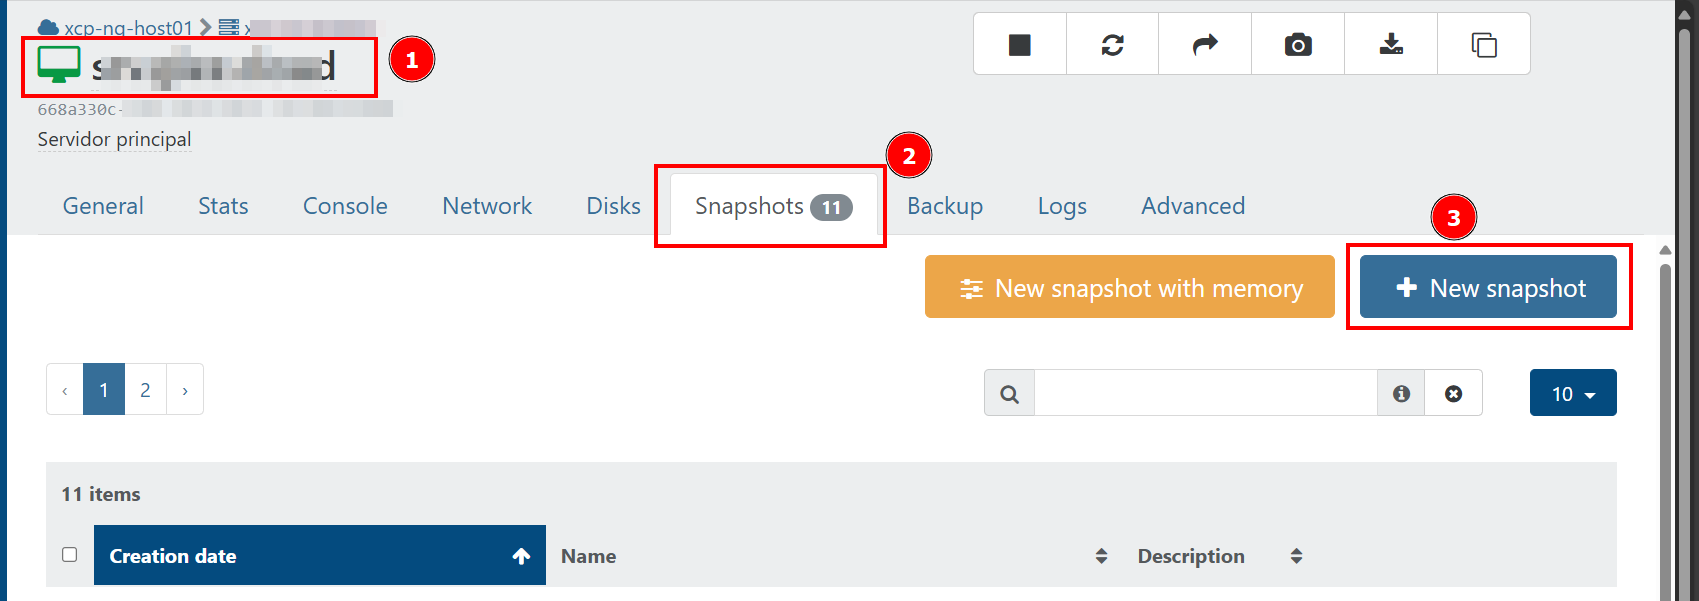This screenshot has height=601, width=1699.
Task: Click into the snapshot search input field
Action: tap(1206, 393)
